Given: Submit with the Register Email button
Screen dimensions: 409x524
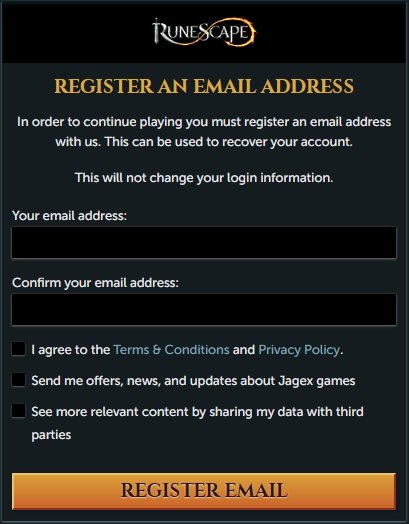Looking at the screenshot, I should (x=204, y=491).
